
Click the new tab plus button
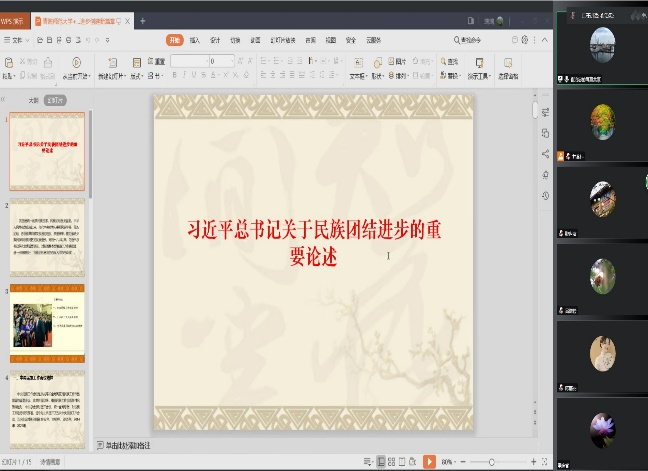pyautogui.click(x=142, y=20)
